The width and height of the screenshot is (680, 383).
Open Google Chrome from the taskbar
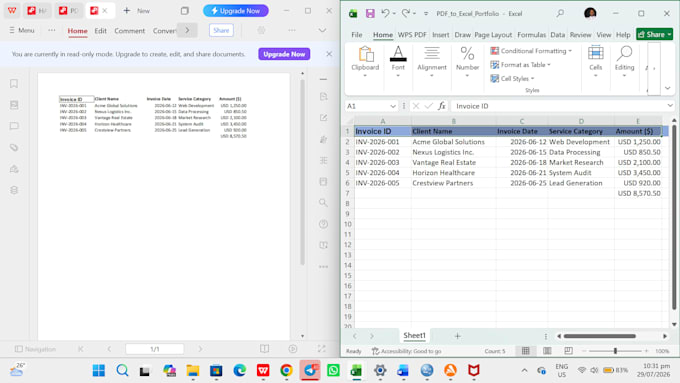[286, 370]
